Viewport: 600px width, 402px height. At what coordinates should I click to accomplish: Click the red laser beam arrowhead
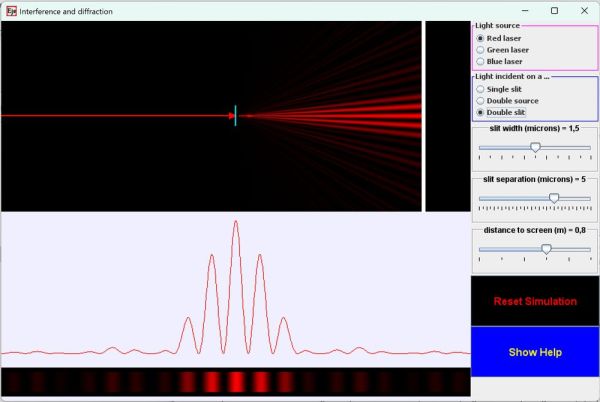coord(230,115)
